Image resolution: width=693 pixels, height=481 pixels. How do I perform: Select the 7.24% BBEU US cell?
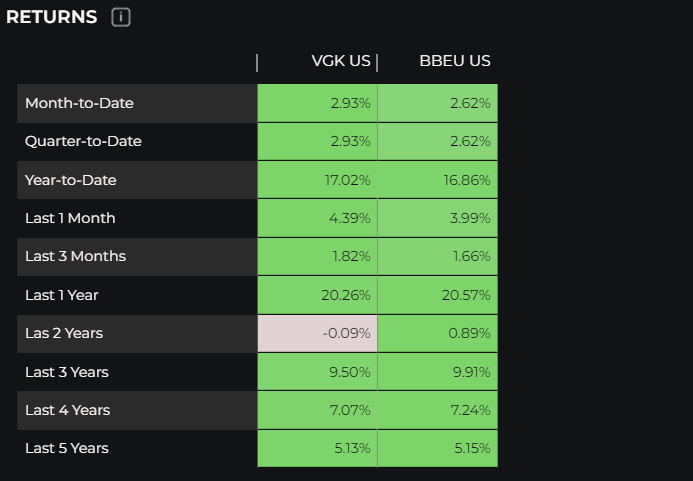(437, 410)
